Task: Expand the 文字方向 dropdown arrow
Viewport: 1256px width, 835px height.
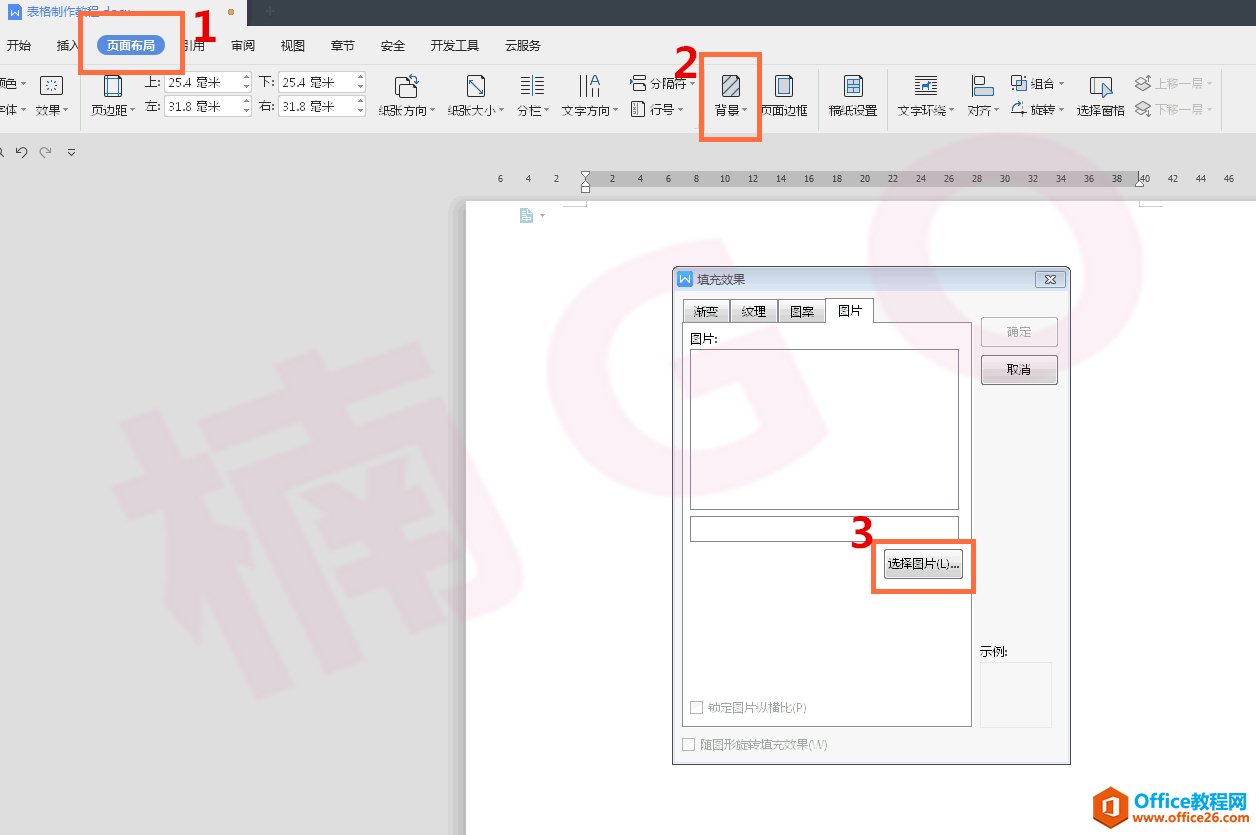Action: point(615,111)
